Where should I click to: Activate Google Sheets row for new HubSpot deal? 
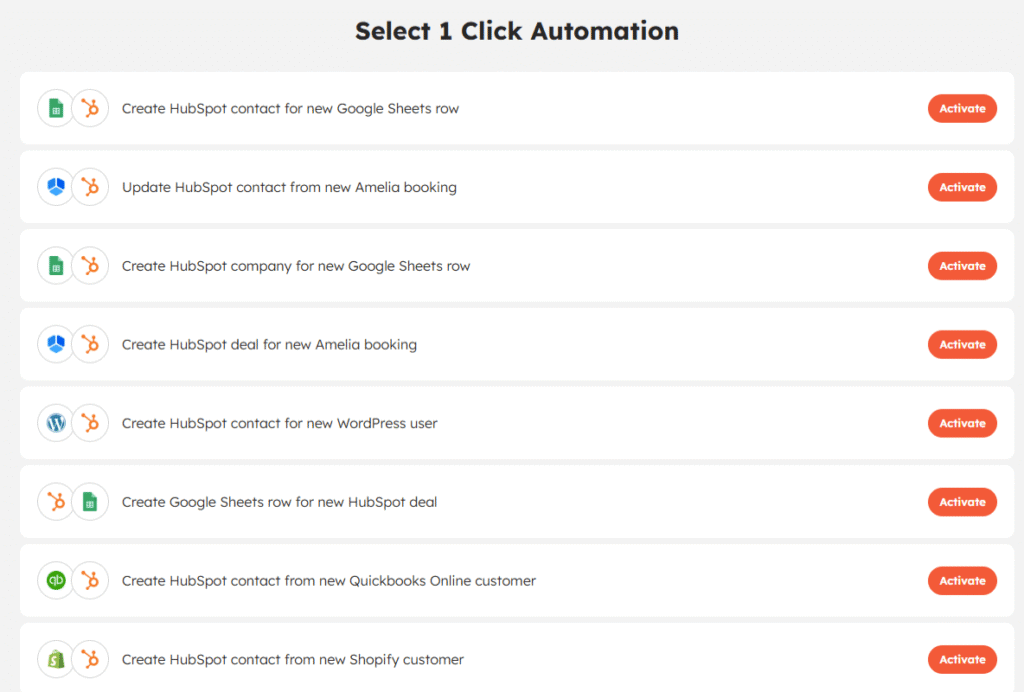tap(962, 502)
